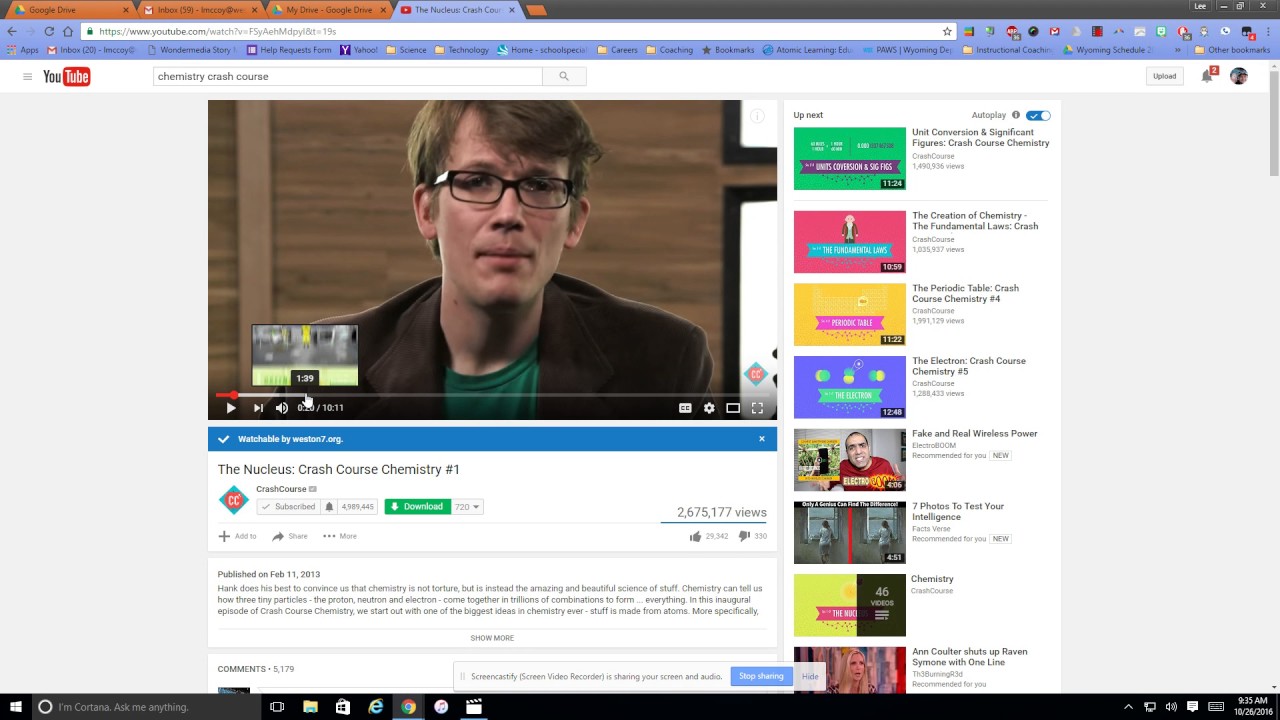This screenshot has width=1280, height=720.
Task: Bookmark this page star icon
Action: point(947,31)
